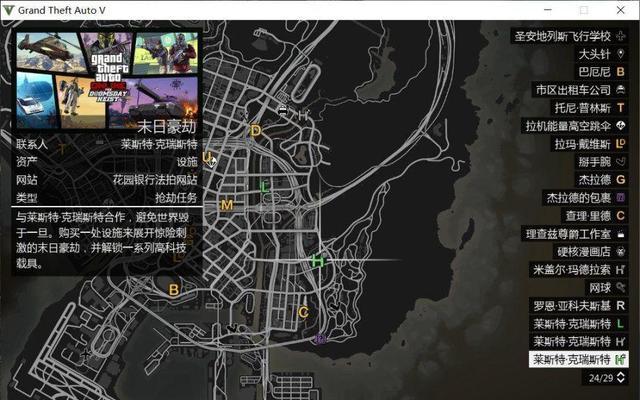Choose the 罗恩·亚科夫斯基 R legend entry
Image resolution: width=640 pixels, height=400 pixels.
pyautogui.click(x=578, y=306)
